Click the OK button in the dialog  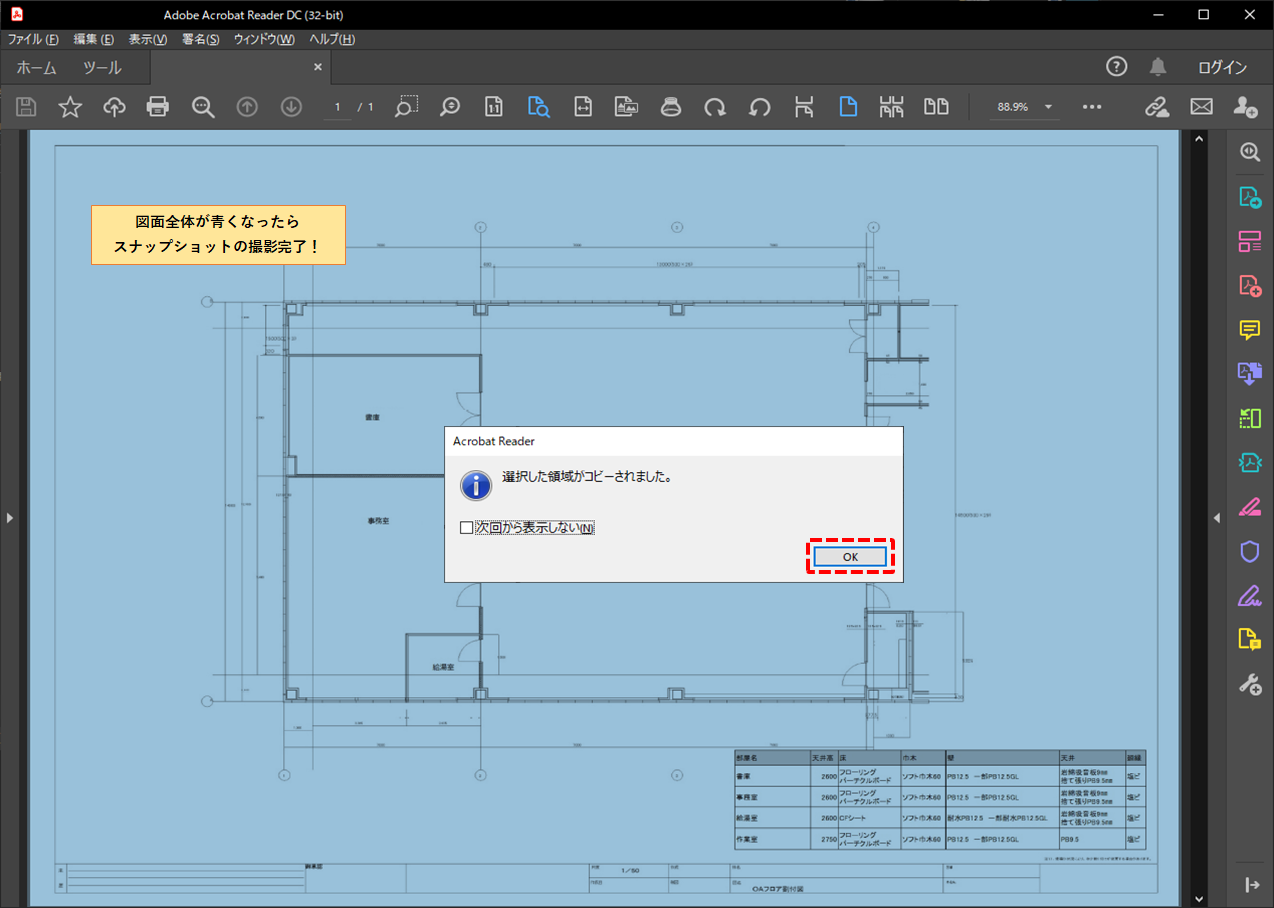(x=849, y=557)
